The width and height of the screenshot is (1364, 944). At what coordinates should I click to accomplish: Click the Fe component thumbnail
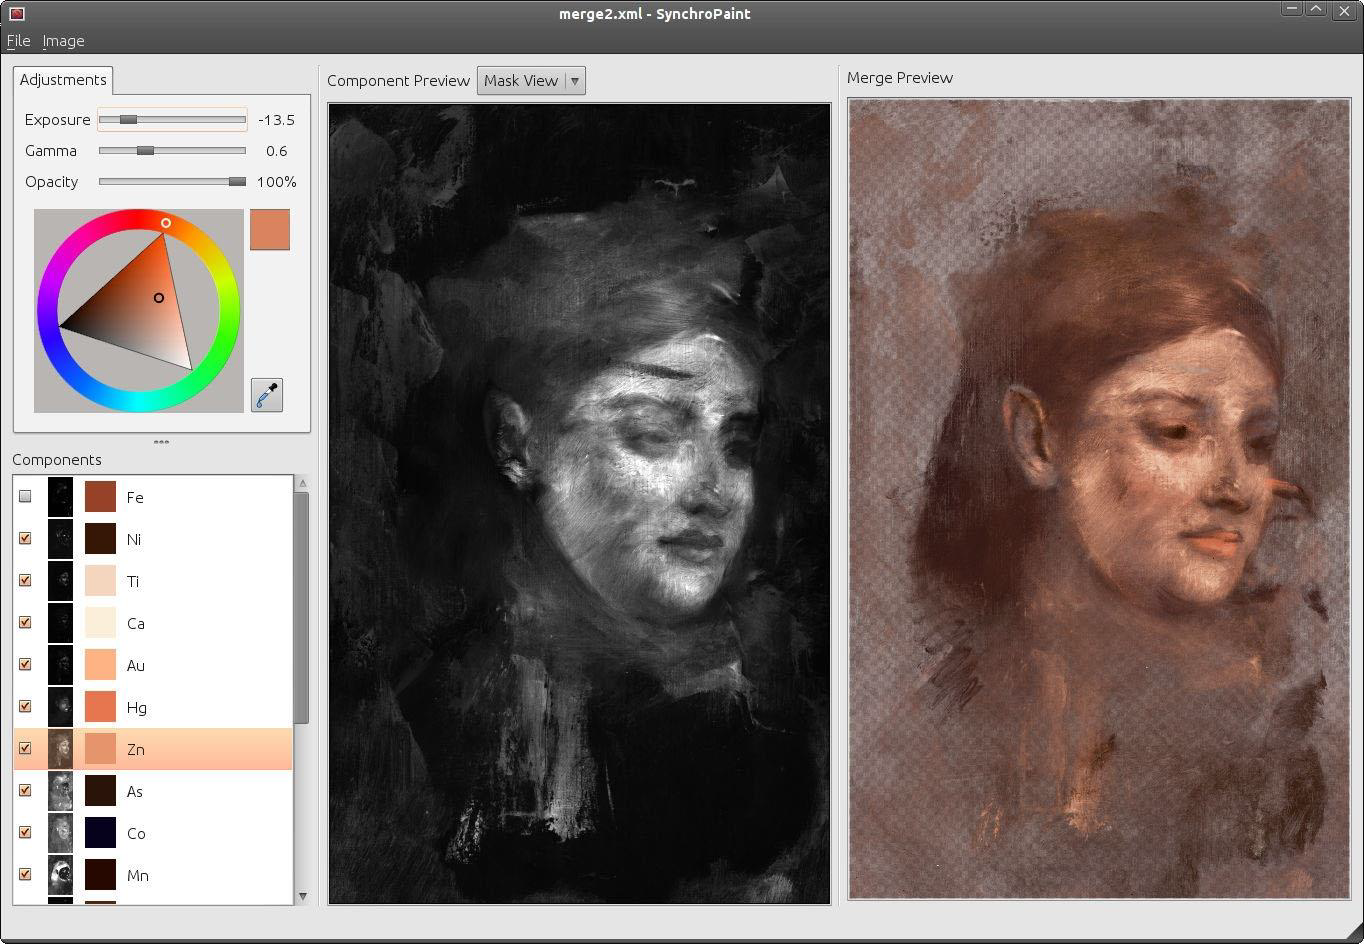pyautogui.click(x=60, y=495)
